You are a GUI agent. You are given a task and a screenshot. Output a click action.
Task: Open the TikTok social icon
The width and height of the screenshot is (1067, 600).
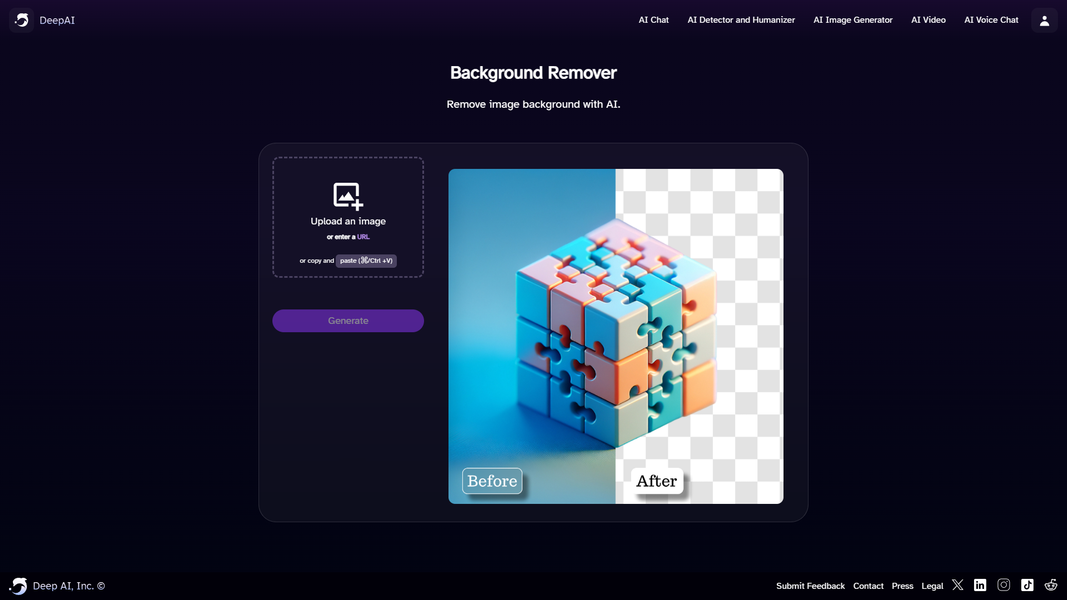tap(1027, 585)
